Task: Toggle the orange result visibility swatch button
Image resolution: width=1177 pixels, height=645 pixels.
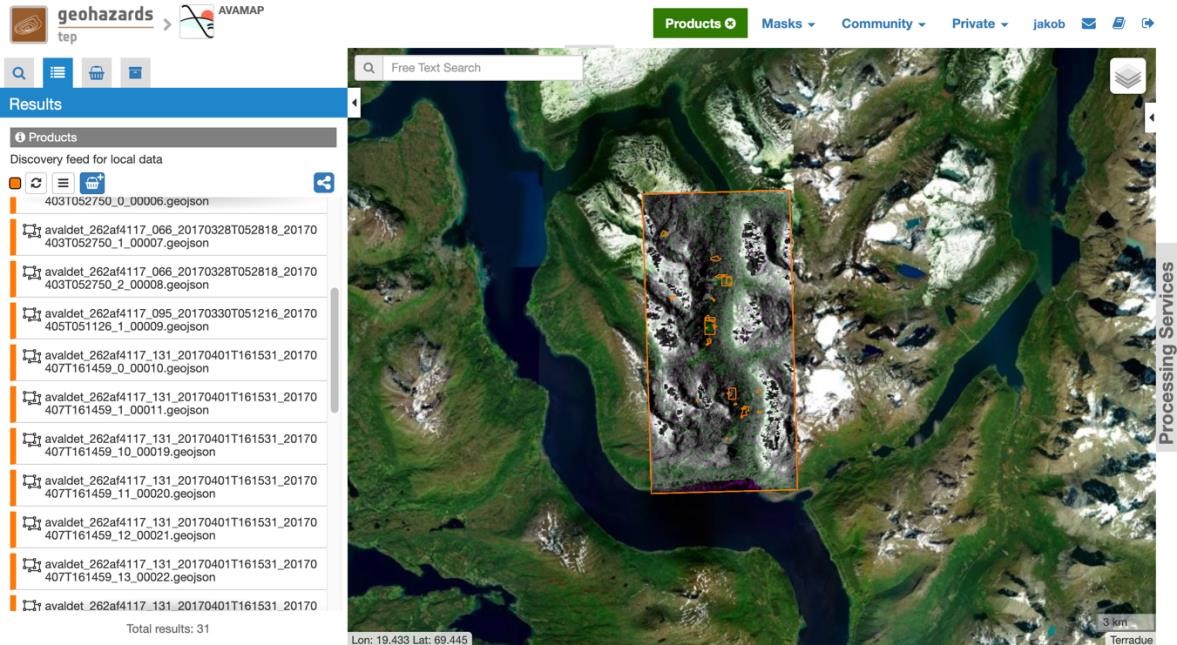Action: [12, 181]
